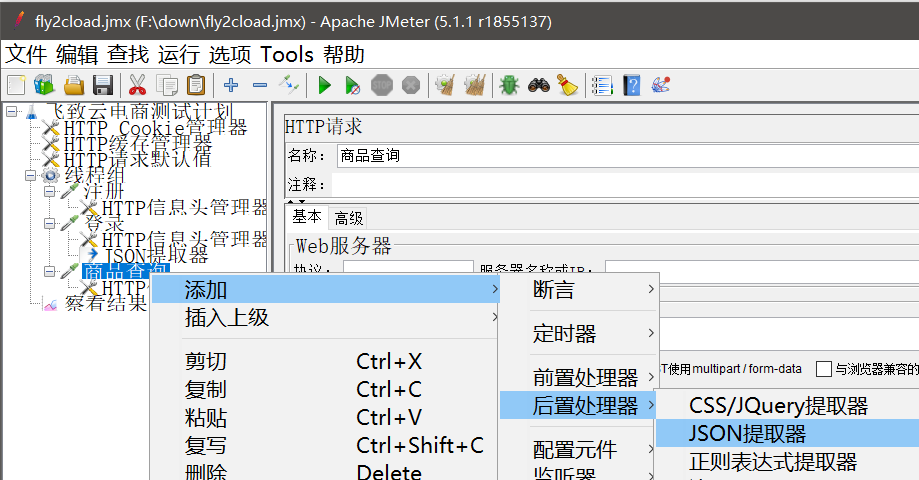Choose 剪切 from the context menu
The image size is (919, 480).
(325, 361)
